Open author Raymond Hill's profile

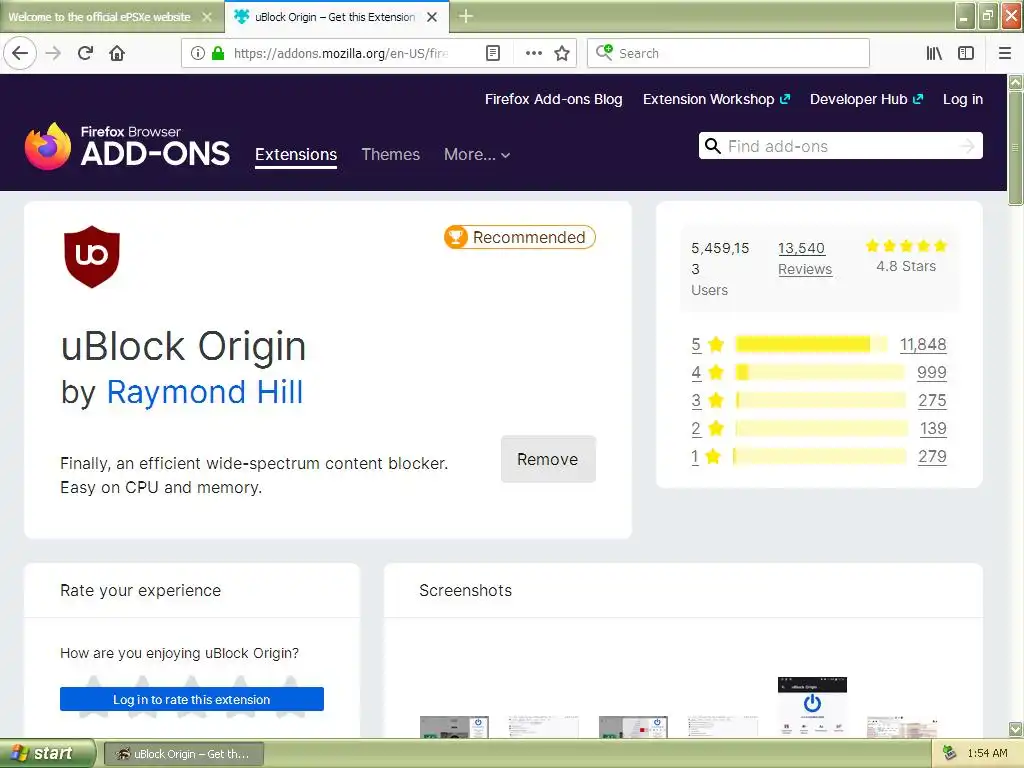pyautogui.click(x=204, y=392)
